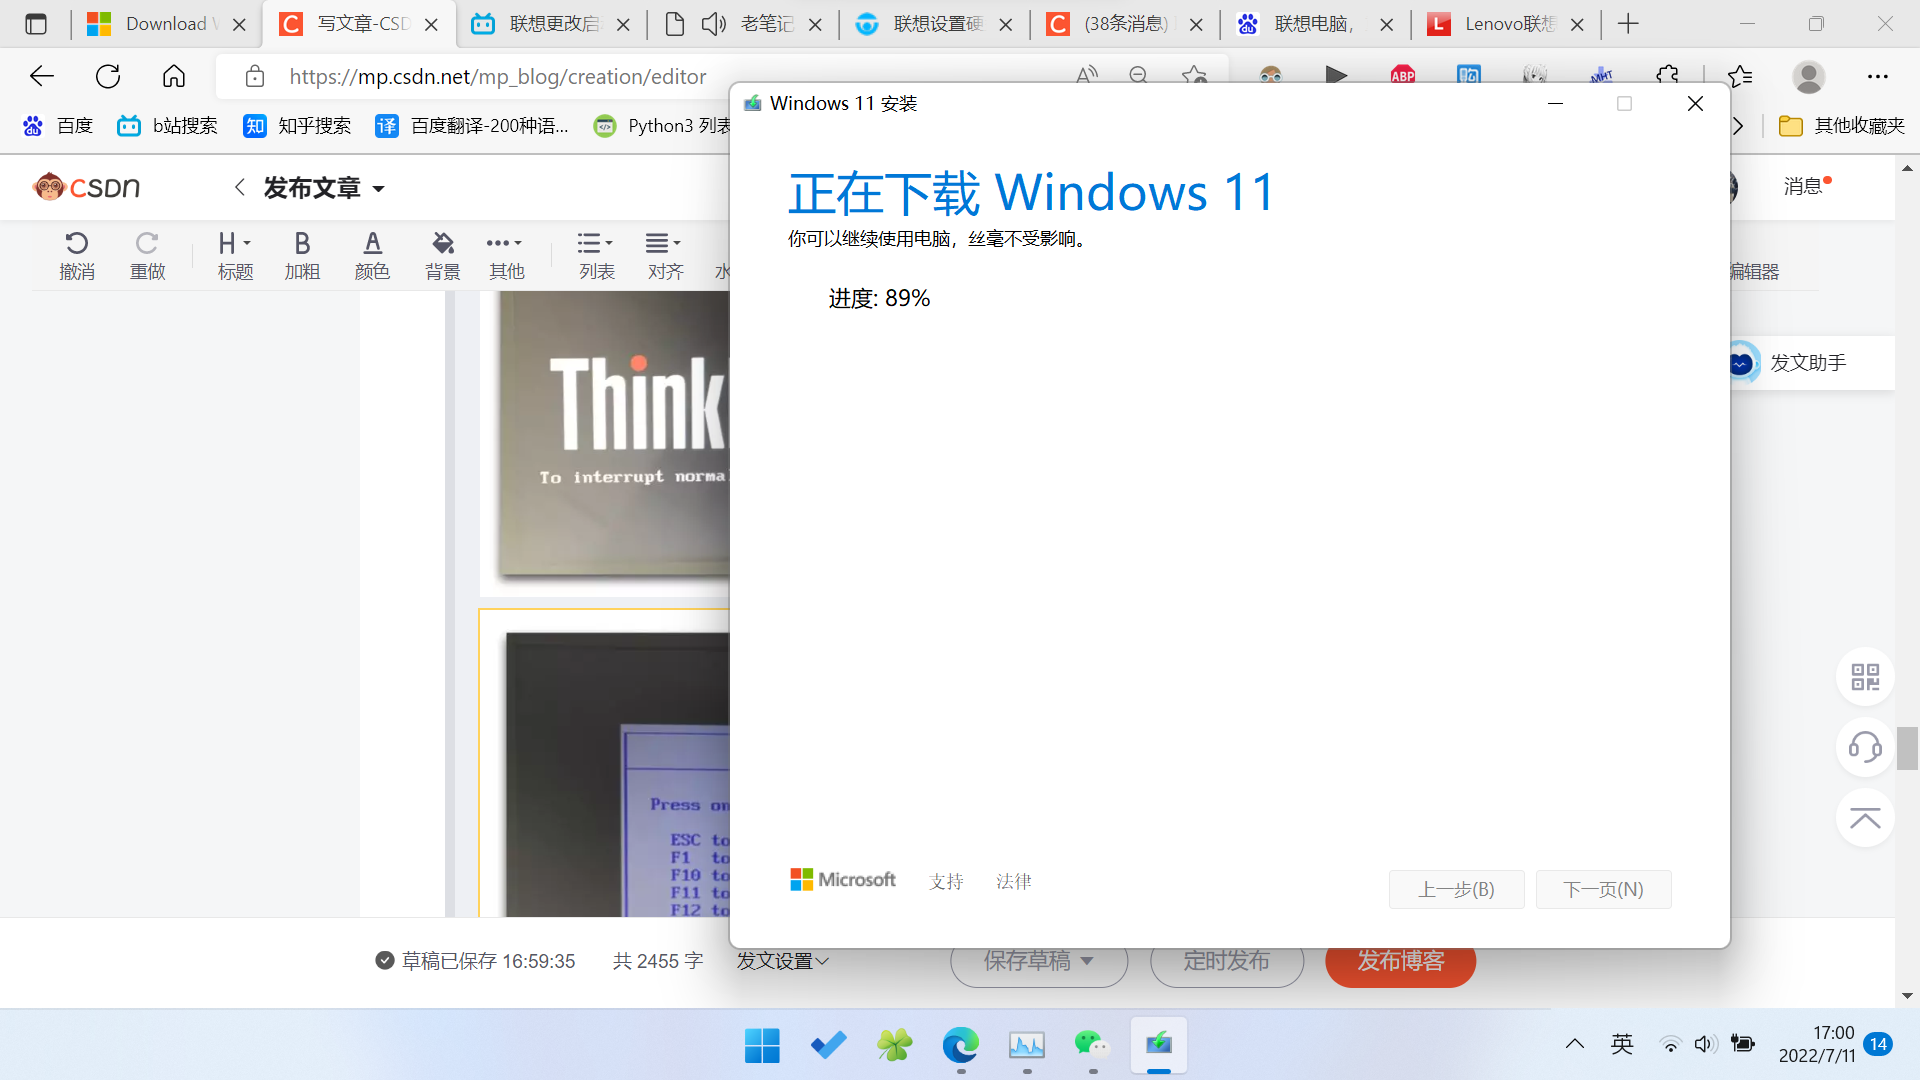Undo last edit with 撤消 icon
This screenshot has height=1080, width=1920.
pos(77,256)
